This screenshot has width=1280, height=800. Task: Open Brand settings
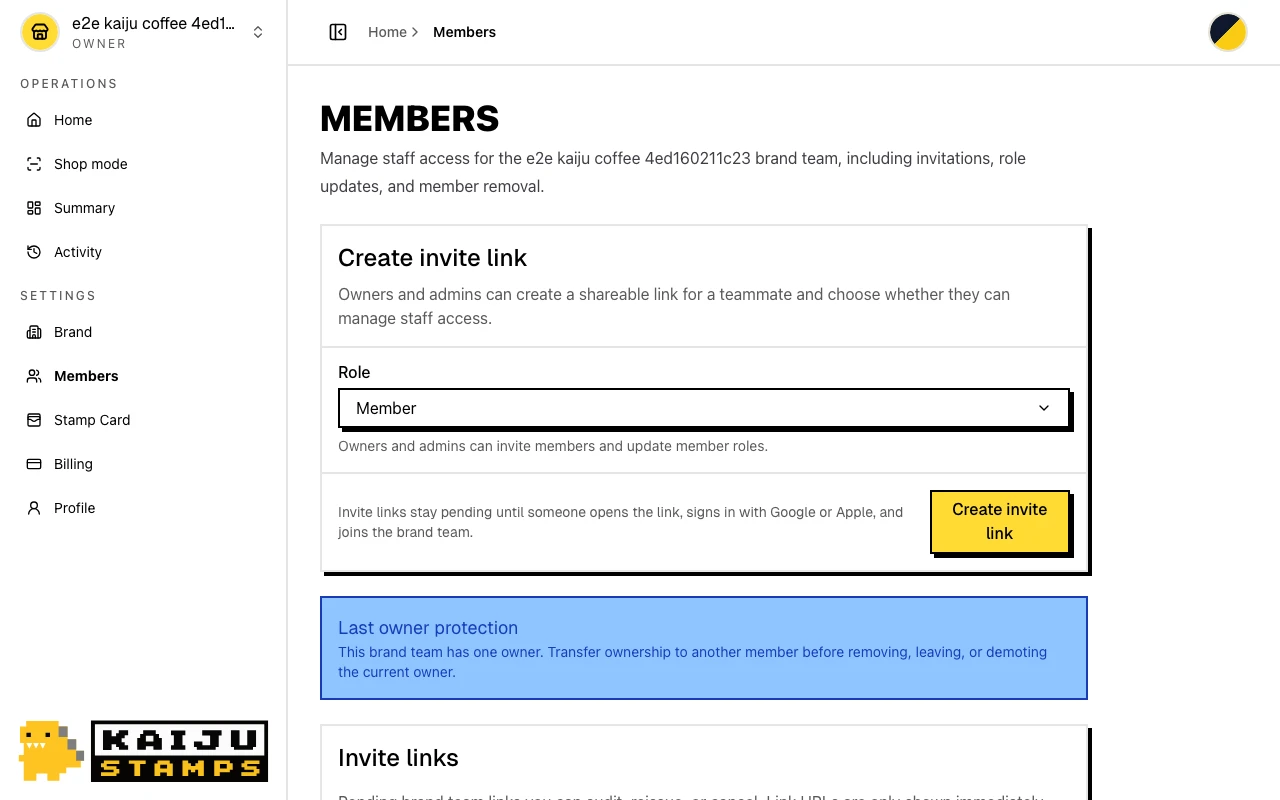(143, 332)
